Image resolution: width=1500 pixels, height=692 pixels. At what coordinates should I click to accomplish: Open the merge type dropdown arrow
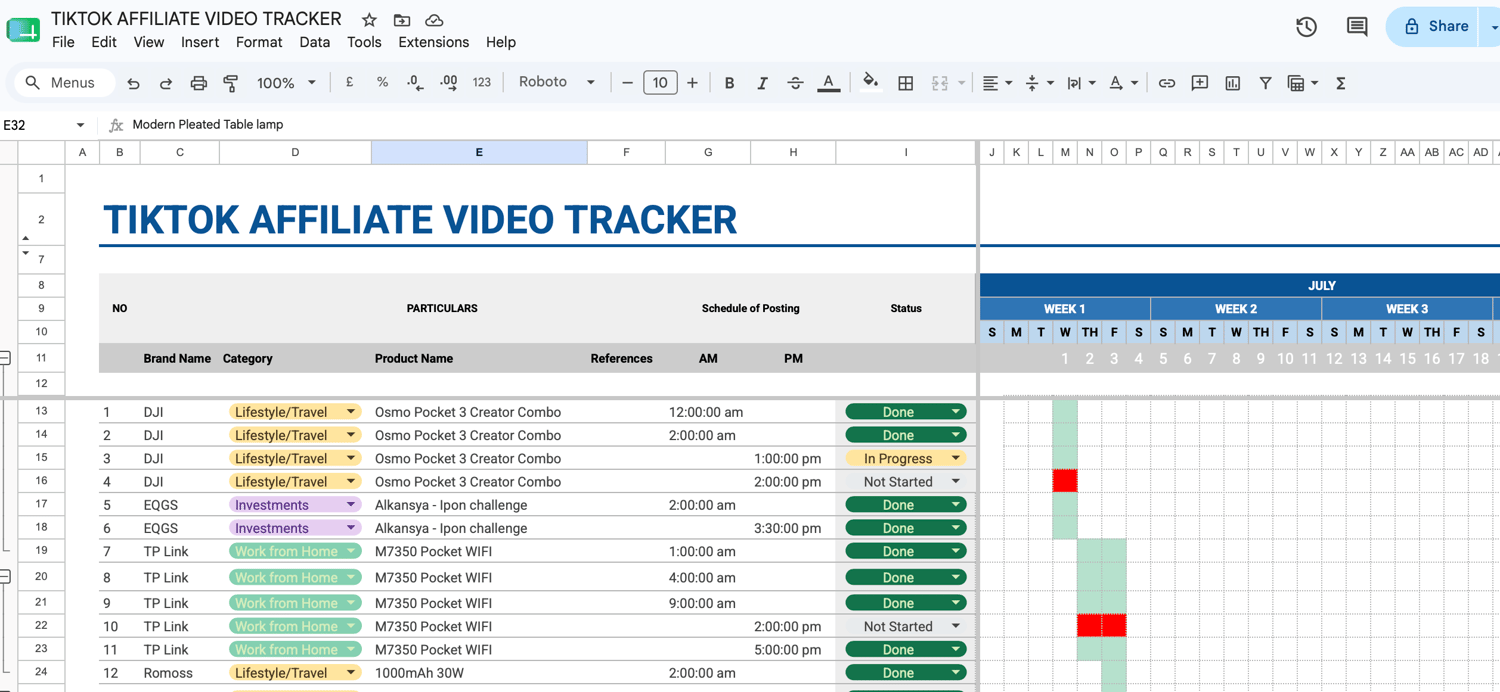point(962,83)
